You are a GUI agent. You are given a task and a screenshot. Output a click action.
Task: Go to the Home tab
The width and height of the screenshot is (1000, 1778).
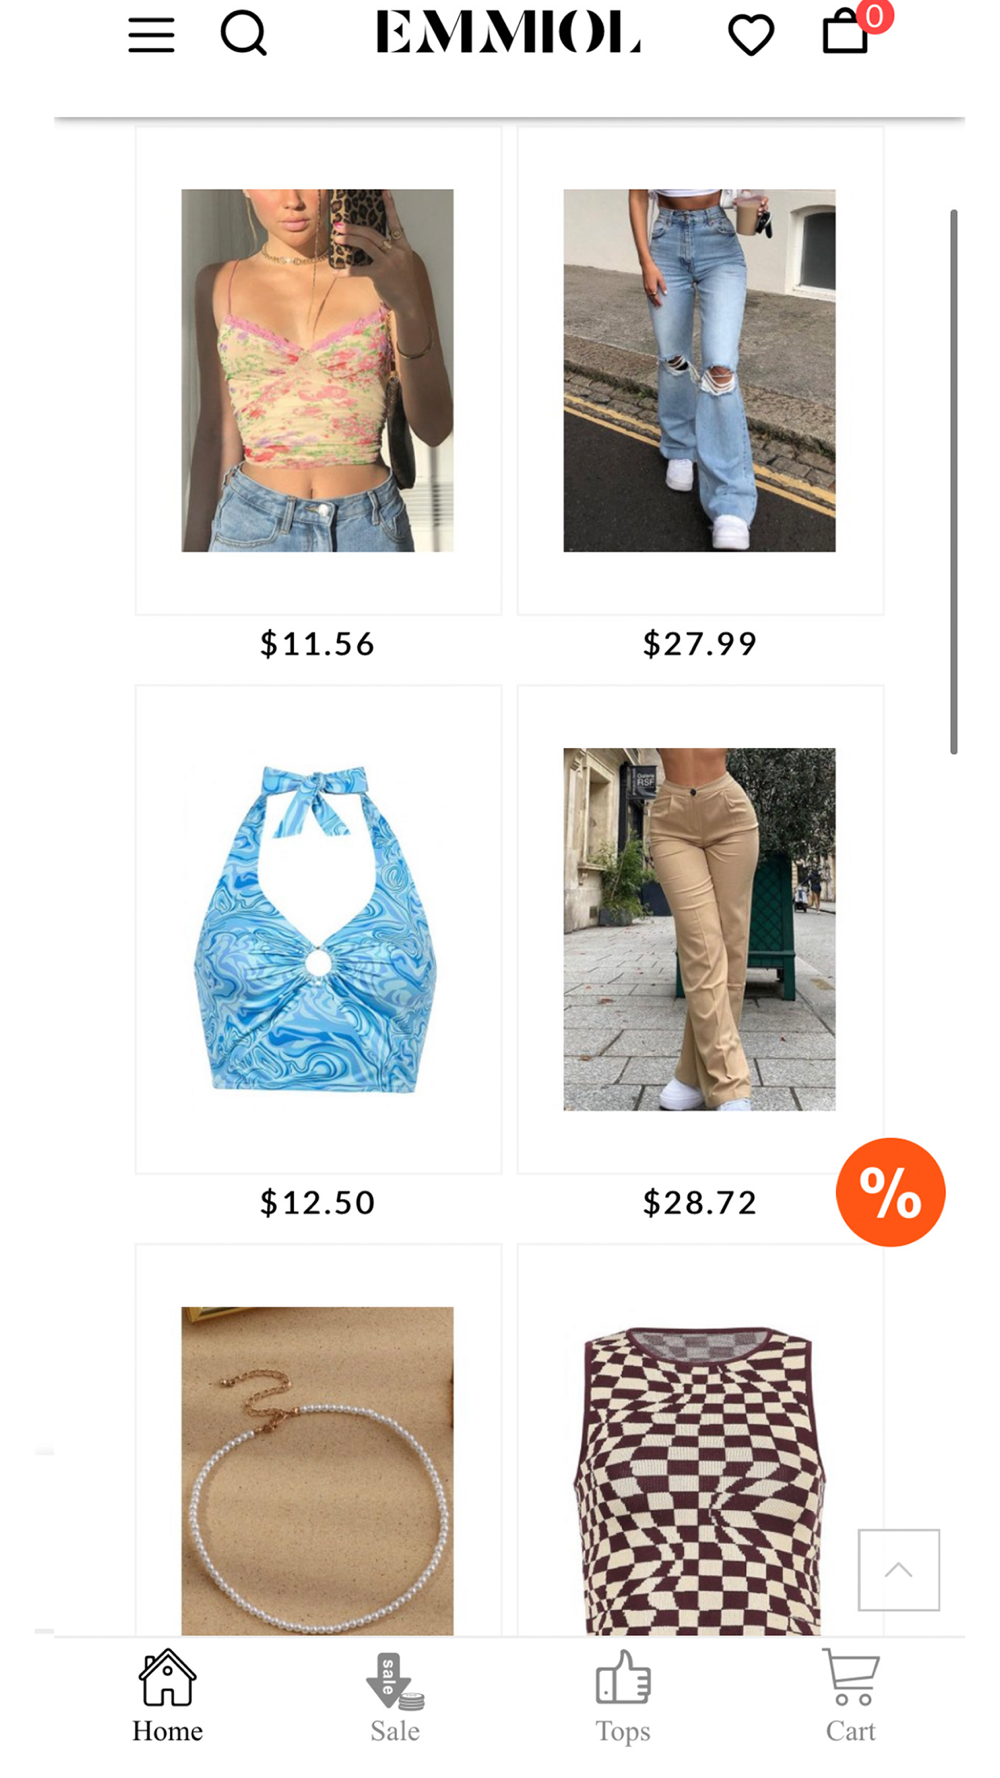(167, 1697)
